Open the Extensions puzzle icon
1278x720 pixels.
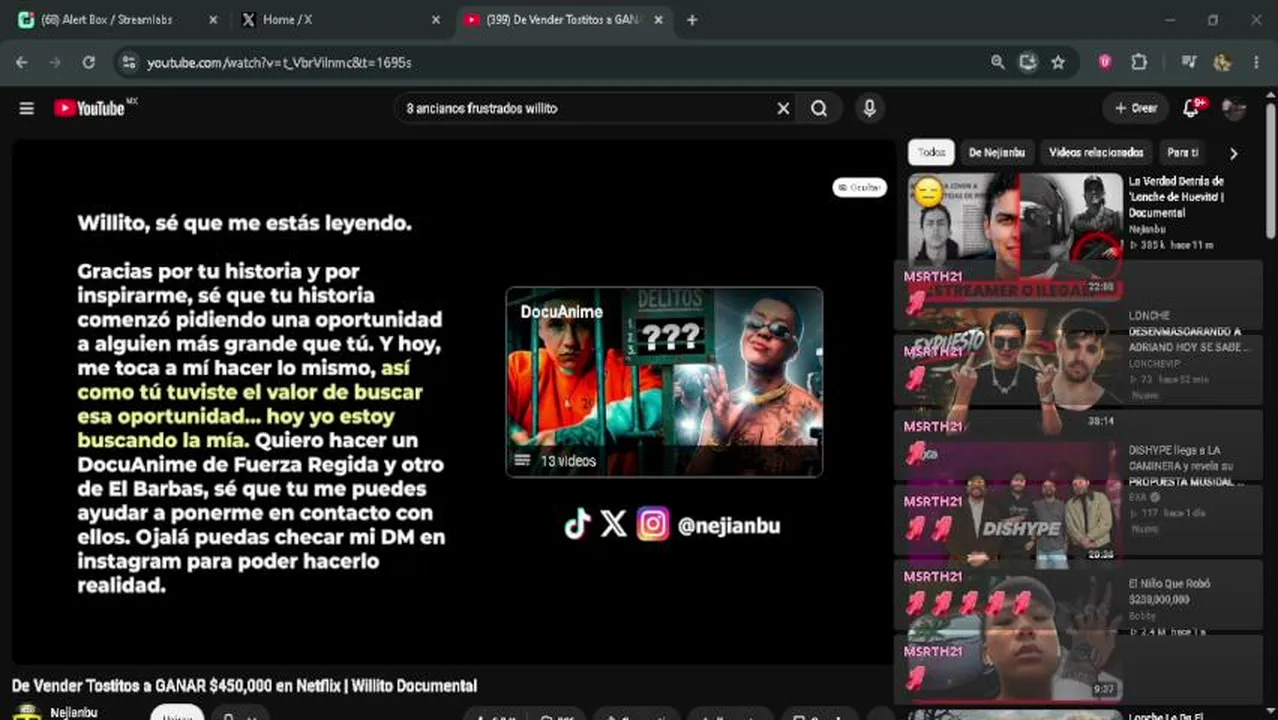[x=1139, y=62]
